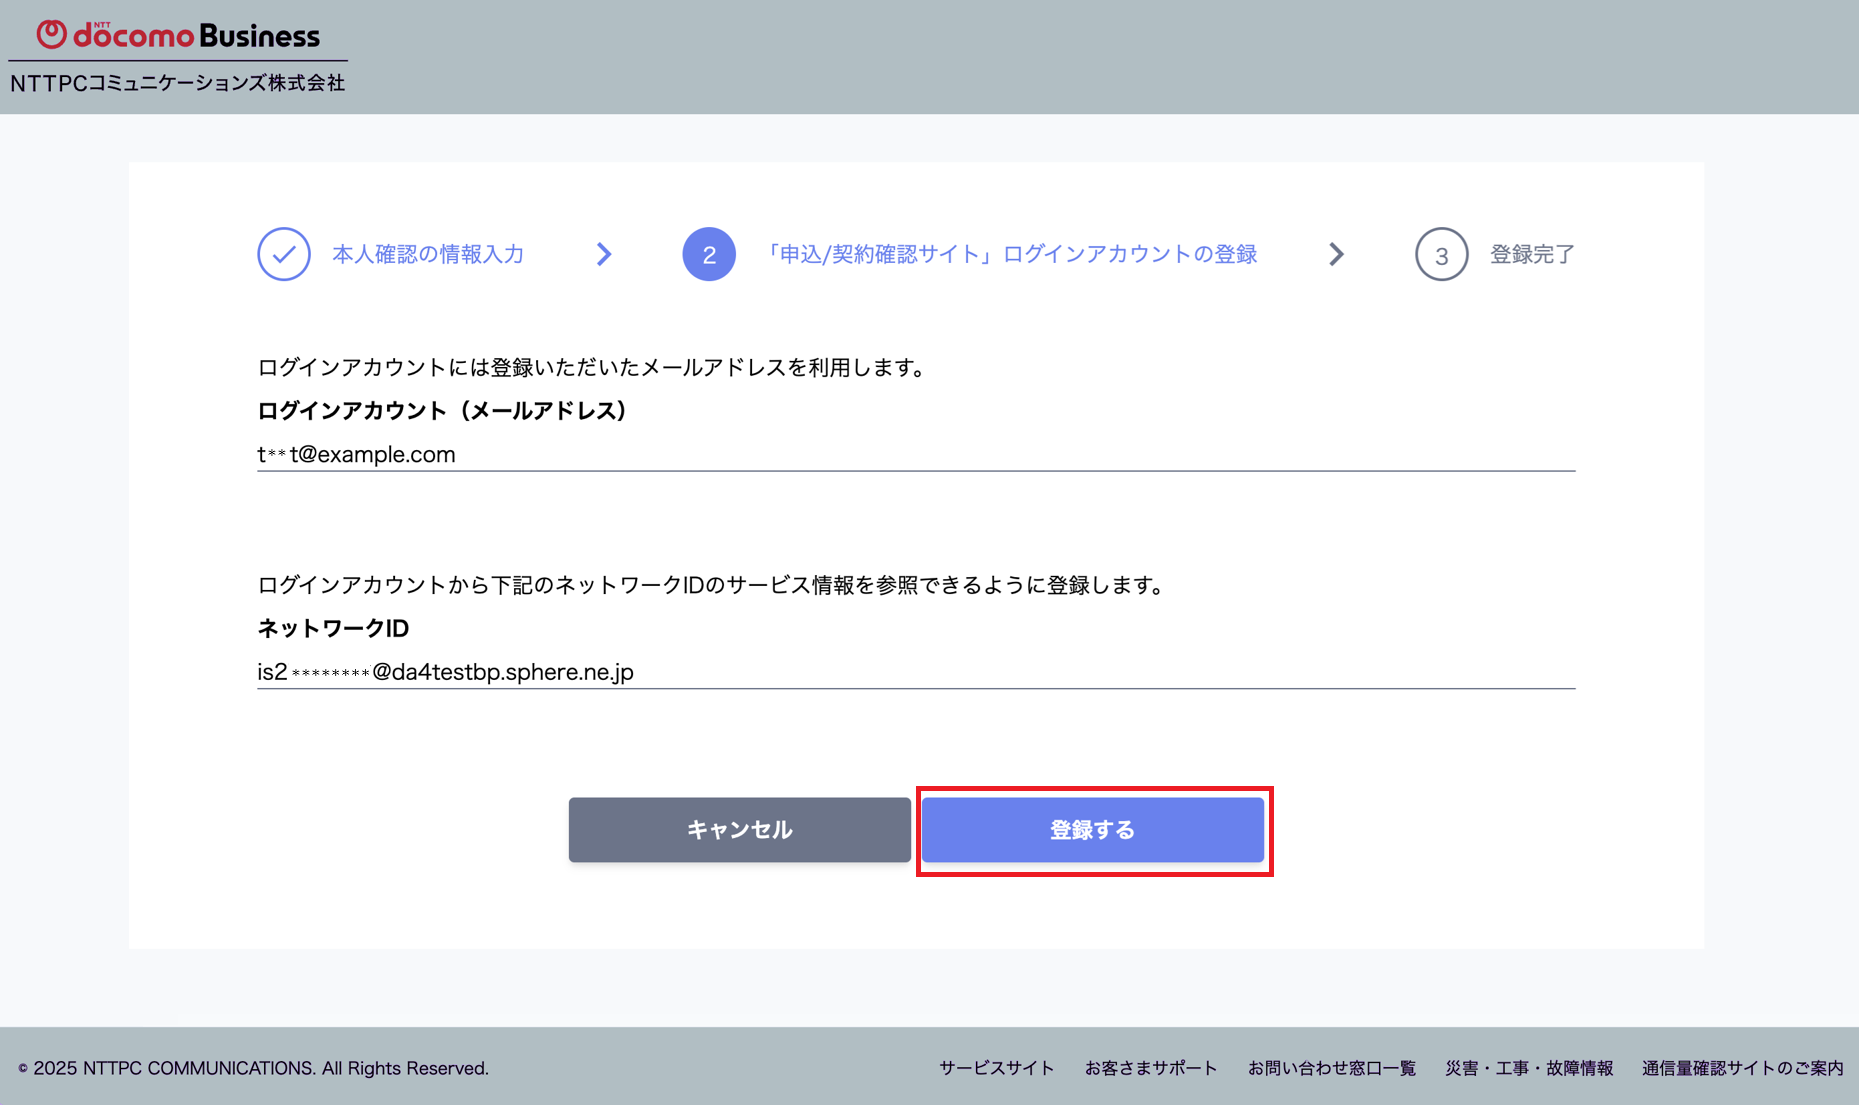This screenshot has height=1105, width=1859.
Task: Click the blue chevron after step one
Action: [x=604, y=254]
